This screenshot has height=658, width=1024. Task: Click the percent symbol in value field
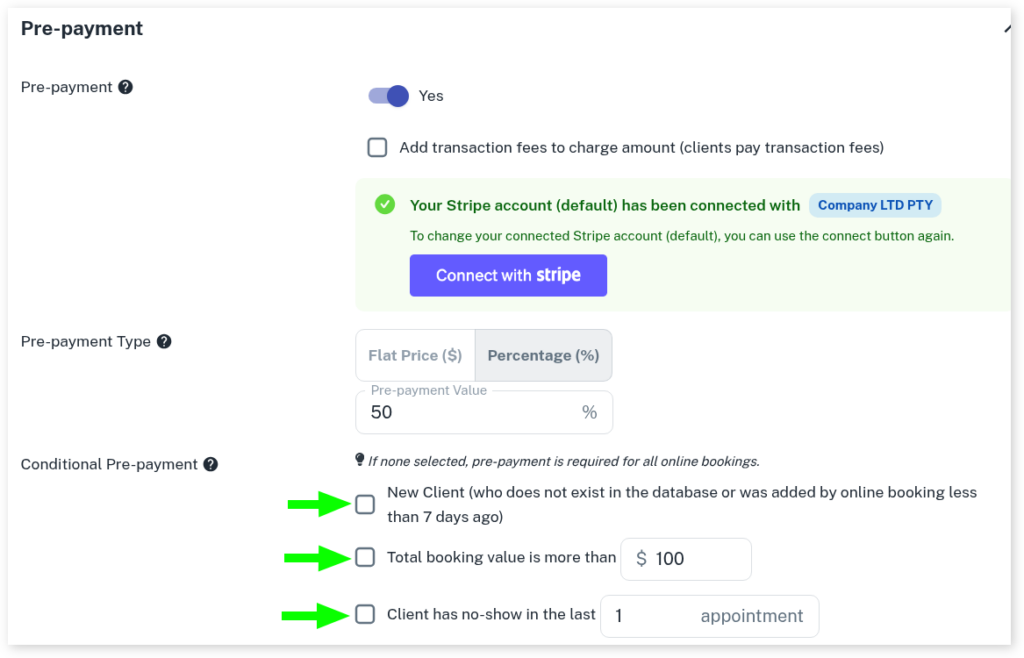tap(589, 412)
